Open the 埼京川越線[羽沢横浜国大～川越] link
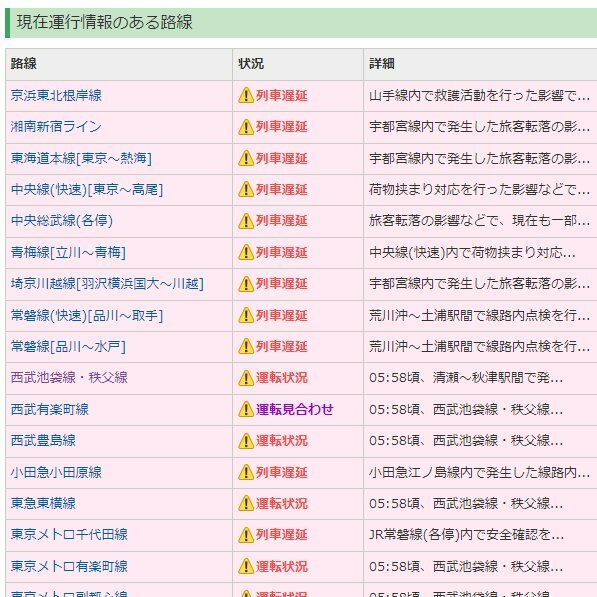The image size is (597, 597). point(107,284)
